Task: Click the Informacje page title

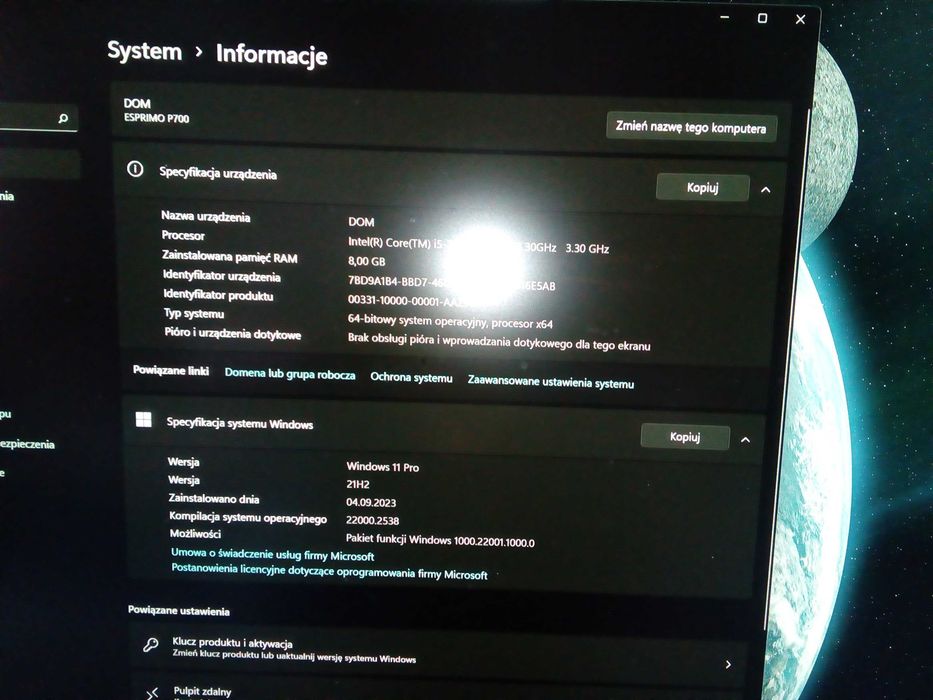Action: (271, 54)
